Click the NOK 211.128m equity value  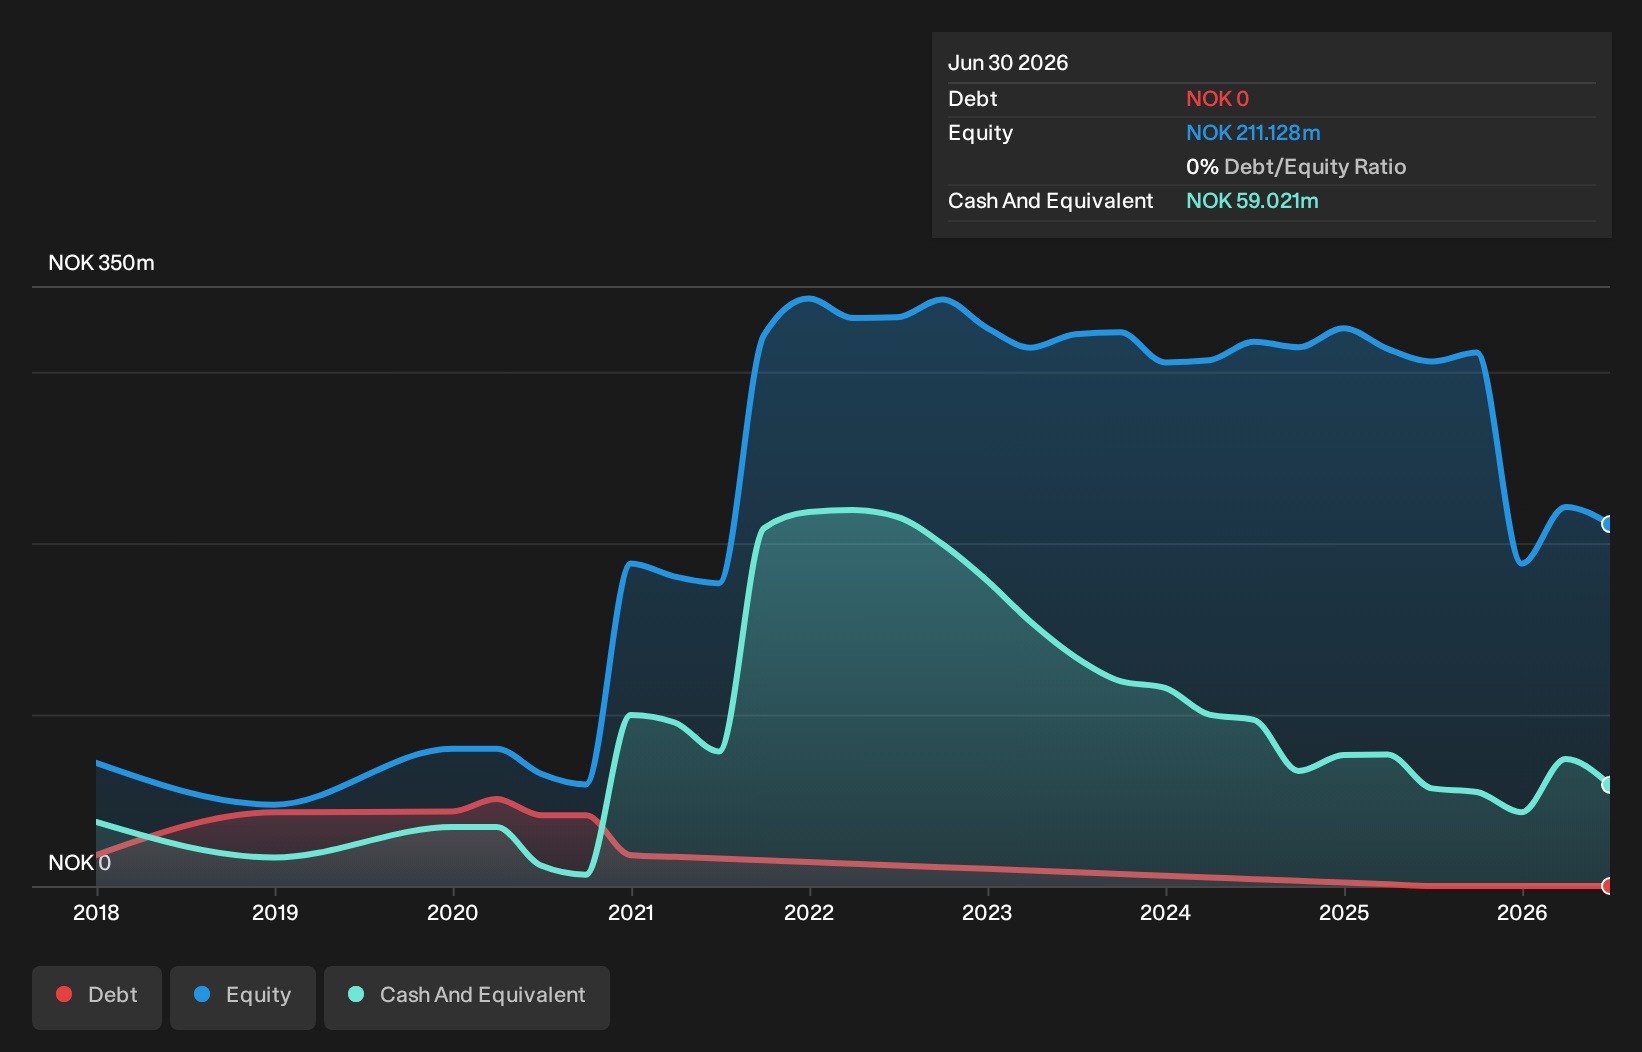pyautogui.click(x=1253, y=133)
